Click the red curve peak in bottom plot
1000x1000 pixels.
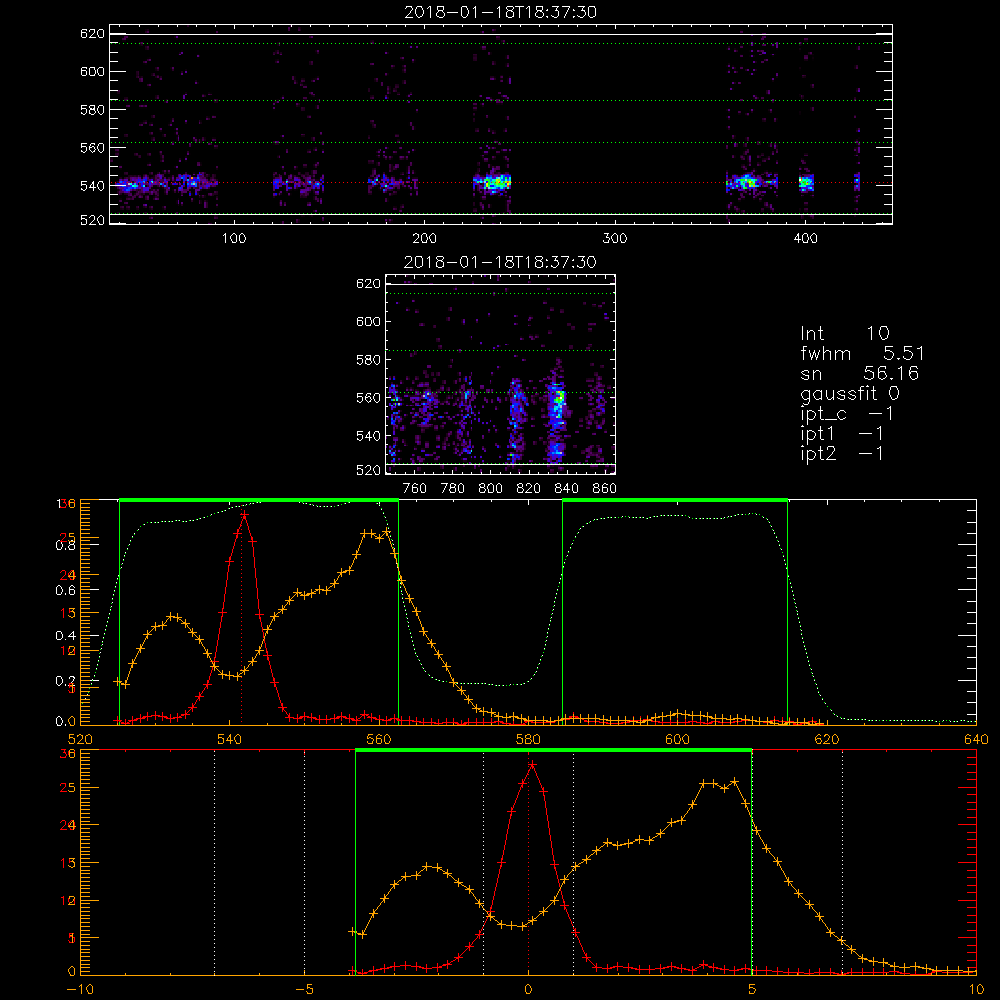tap(532, 764)
